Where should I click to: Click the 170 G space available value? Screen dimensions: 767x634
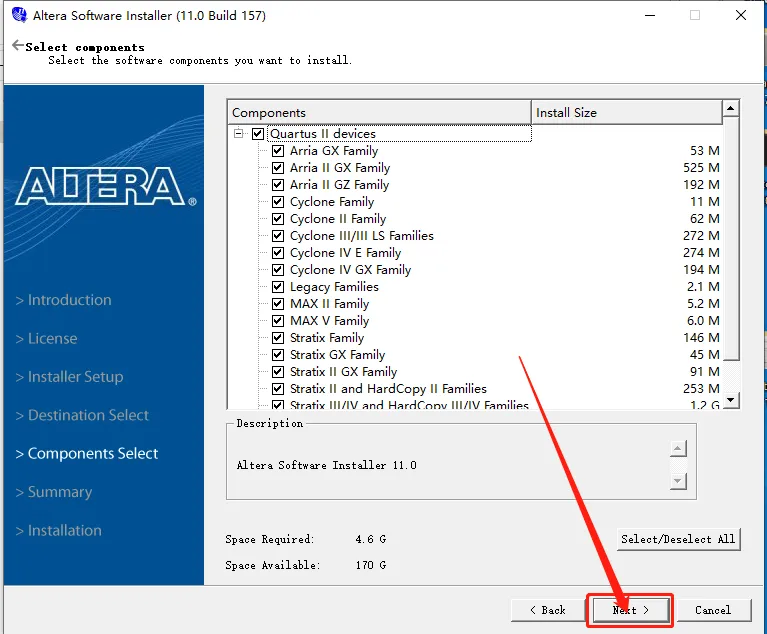(x=371, y=565)
